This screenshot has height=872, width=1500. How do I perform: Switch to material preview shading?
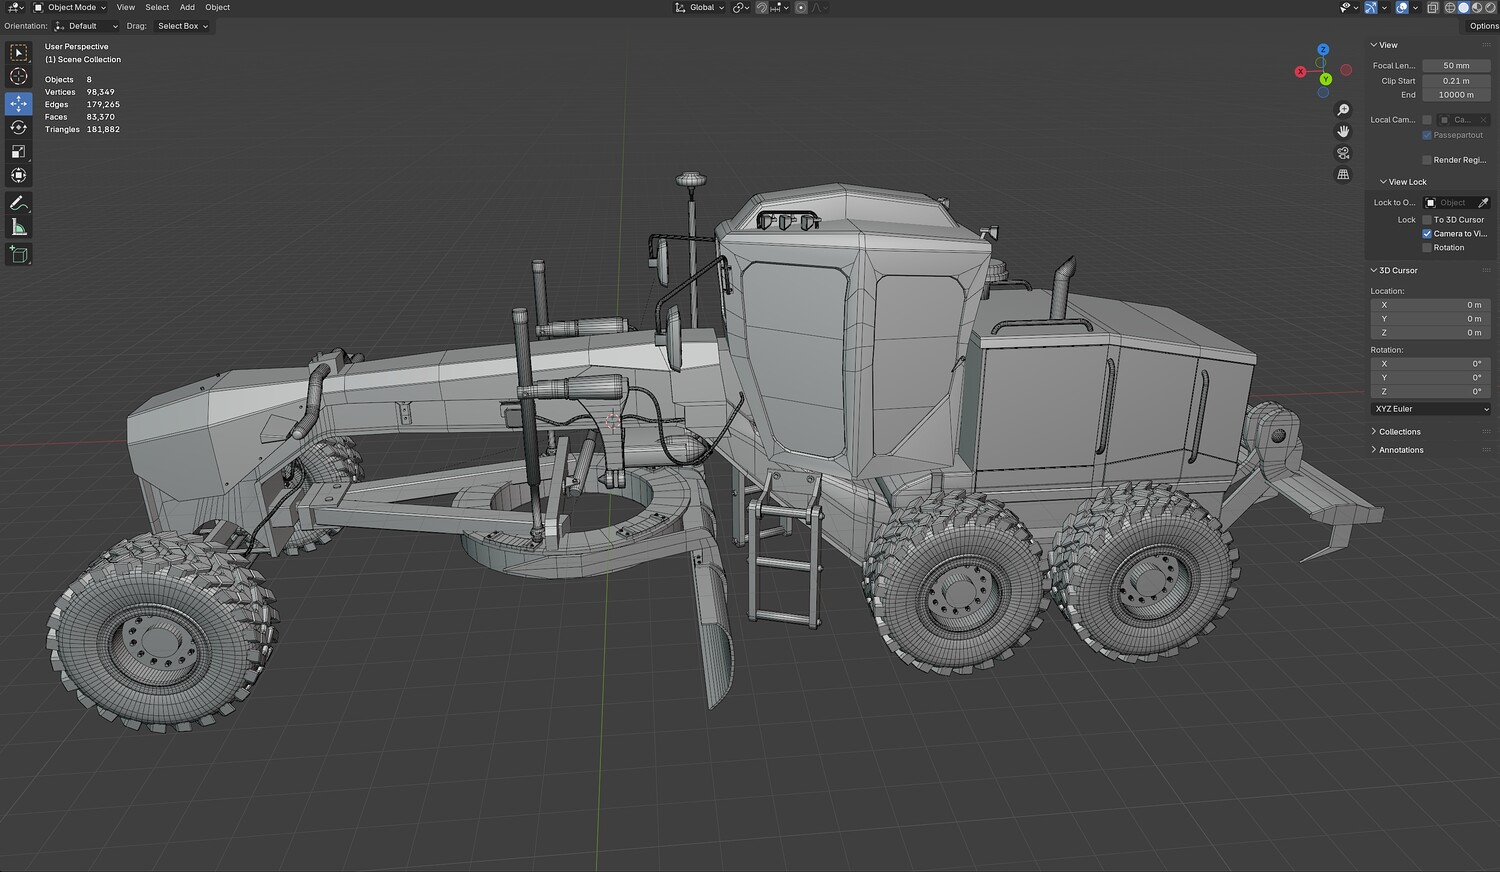(1476, 7)
